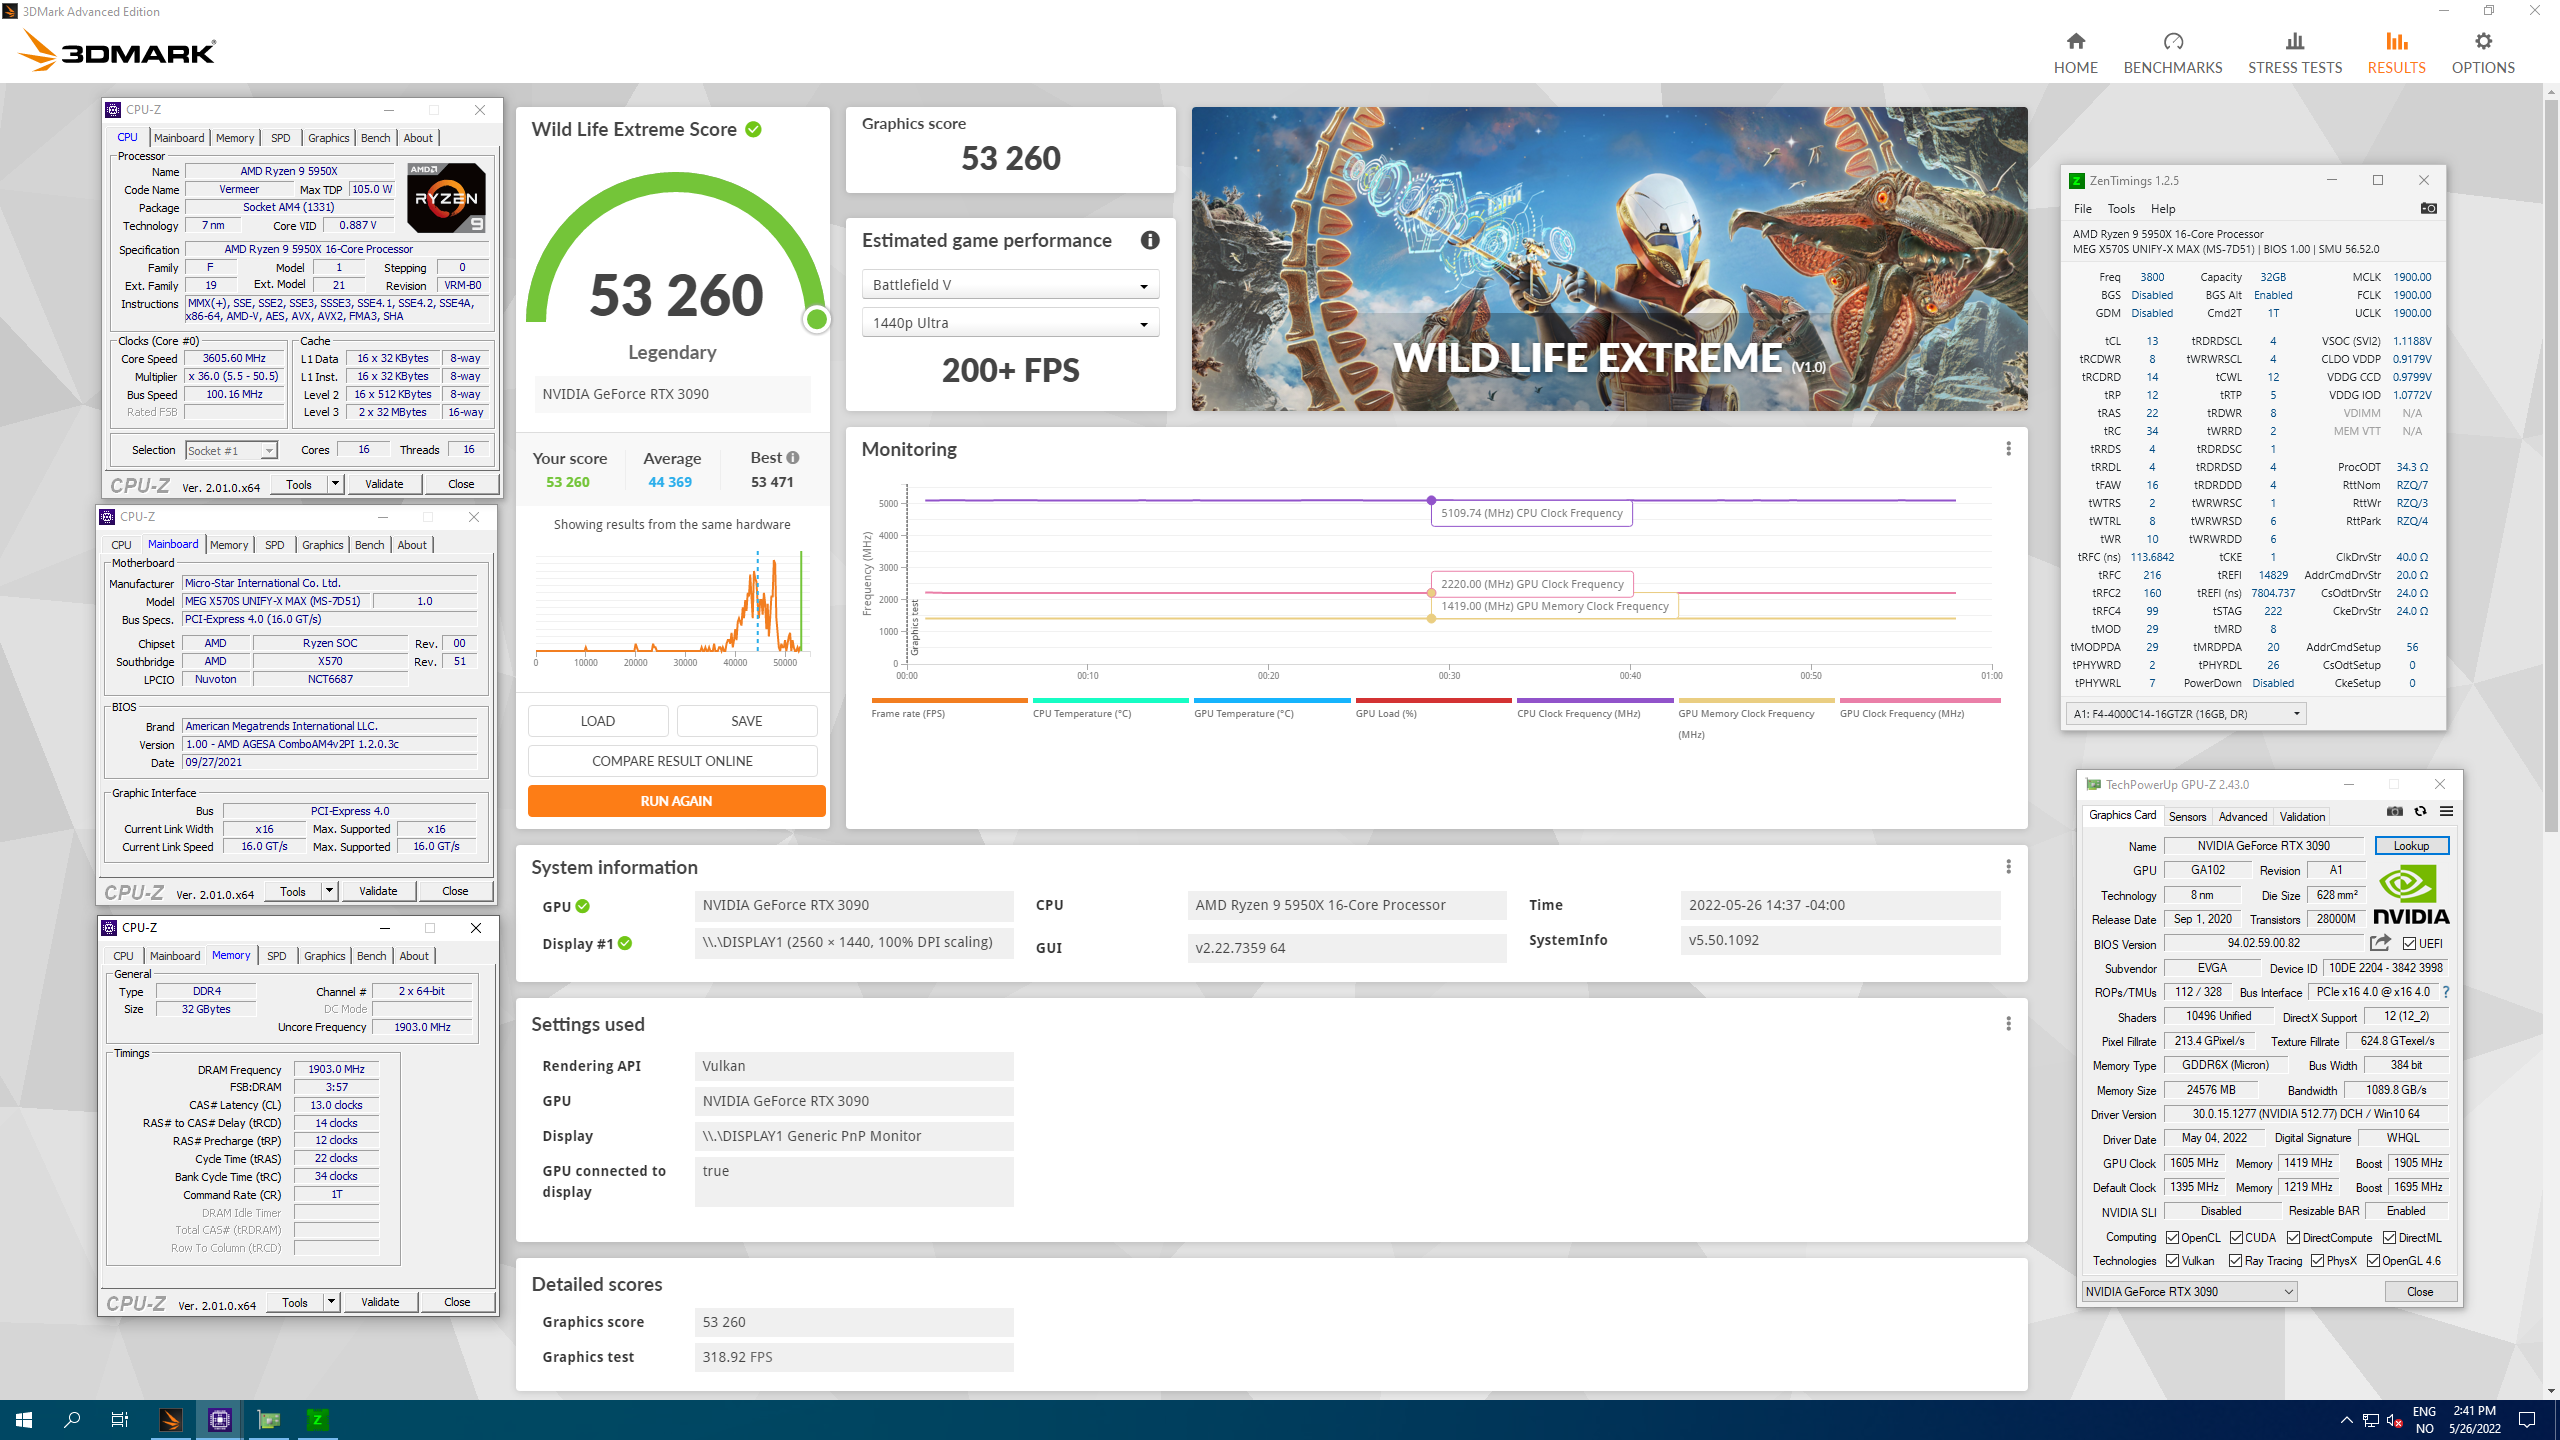The height and width of the screenshot is (1440, 2560).
Task: Toggle Vulkan checkbox in GPU-Z
Action: click(x=2172, y=1261)
